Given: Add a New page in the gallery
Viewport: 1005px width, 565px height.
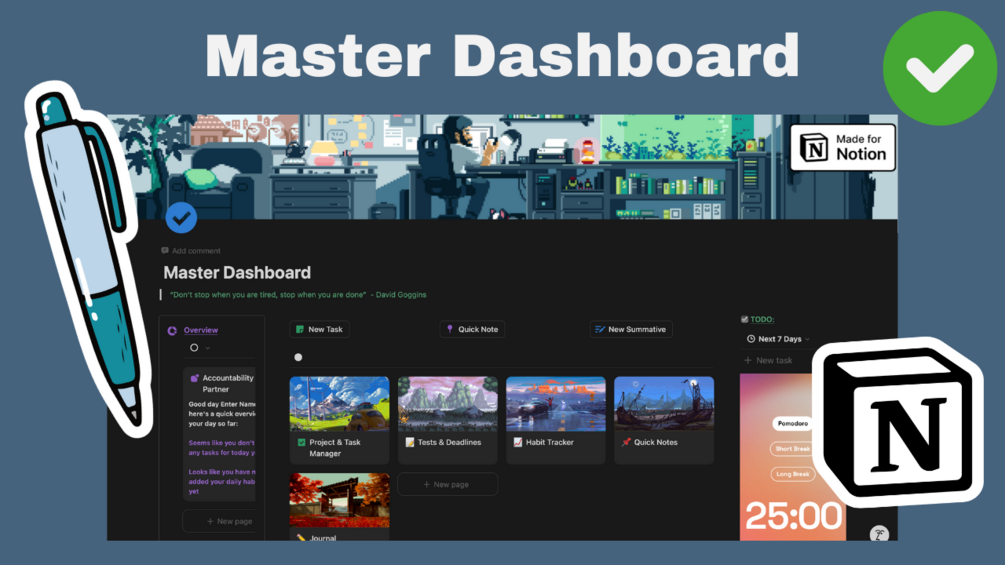Looking at the screenshot, I should tap(447, 484).
